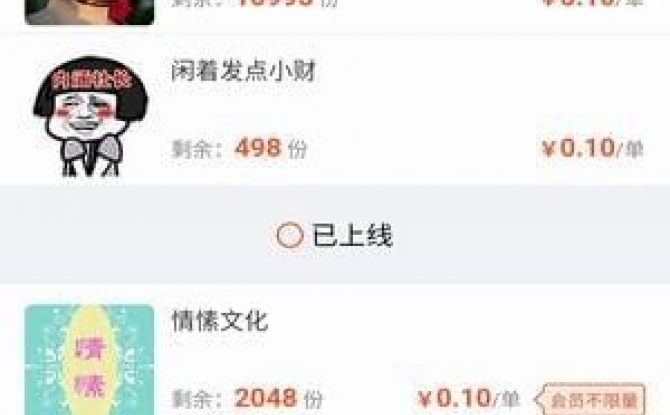Screen dimensions: 670x415
Task: Click ¥0.10/单 price for 闲着发点小财
Action: click(592, 148)
